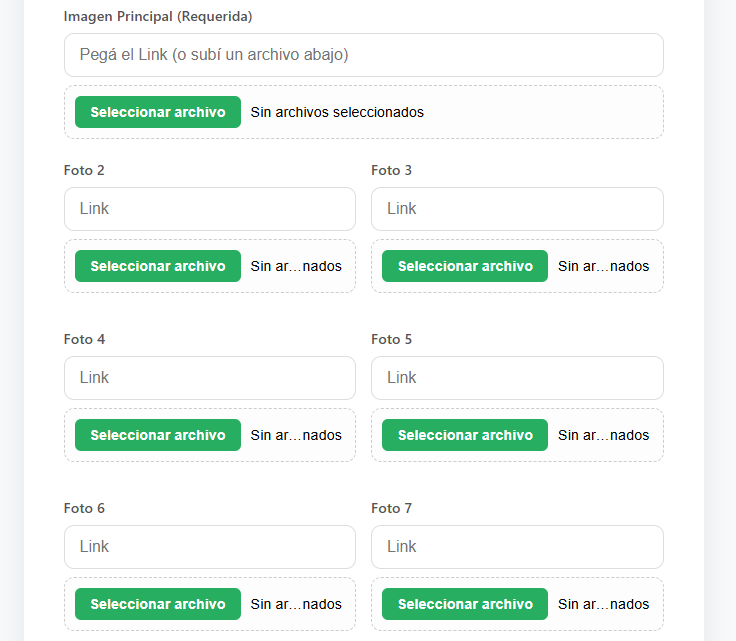Click the Foto 7 'Sin ar...nados' status text
Viewport: 736px width, 641px height.
click(604, 604)
